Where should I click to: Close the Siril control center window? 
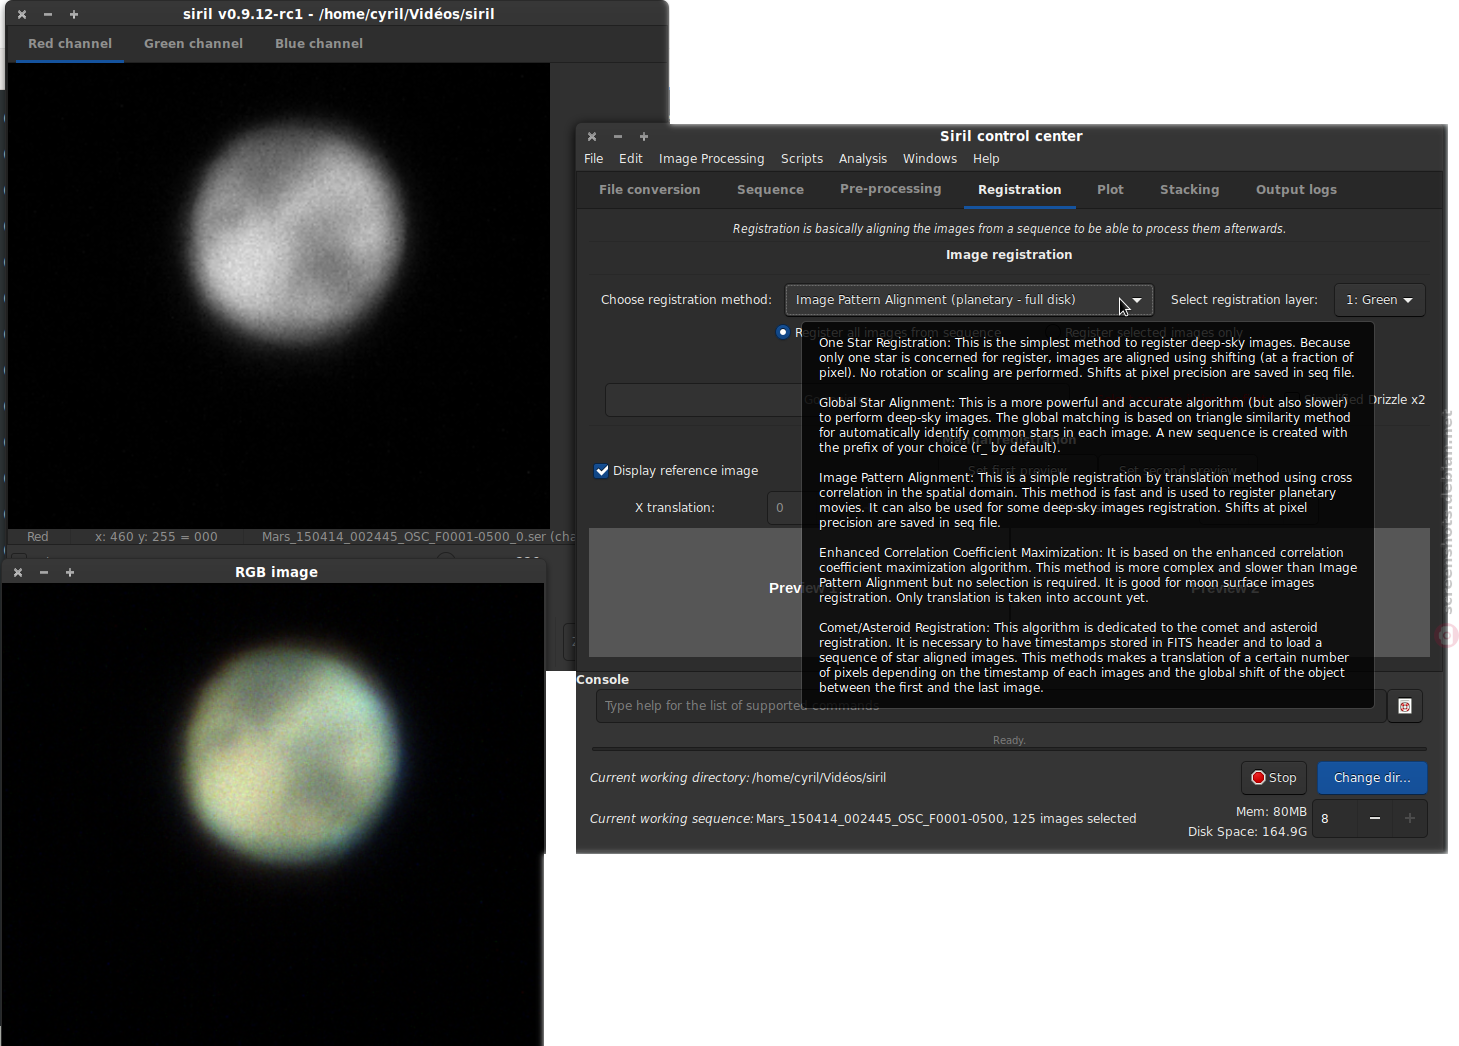pyautogui.click(x=592, y=137)
